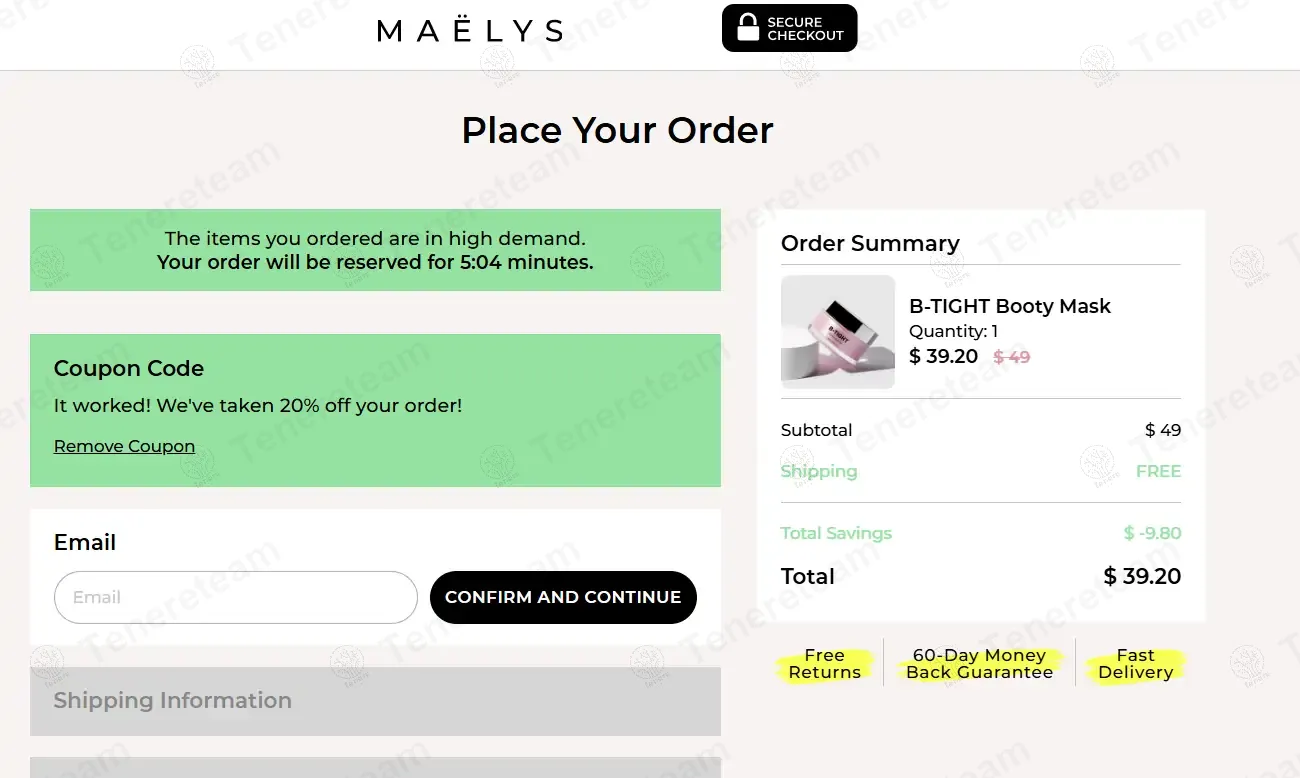Image resolution: width=1300 pixels, height=778 pixels.
Task: Click the Fast Delivery badge
Action: click(1135, 663)
